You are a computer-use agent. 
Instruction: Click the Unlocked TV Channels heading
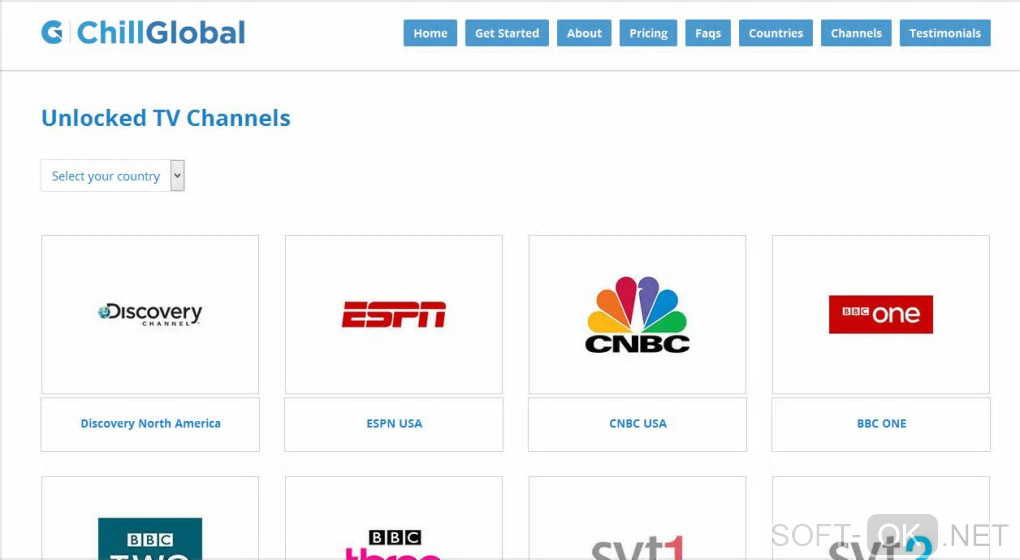click(166, 118)
